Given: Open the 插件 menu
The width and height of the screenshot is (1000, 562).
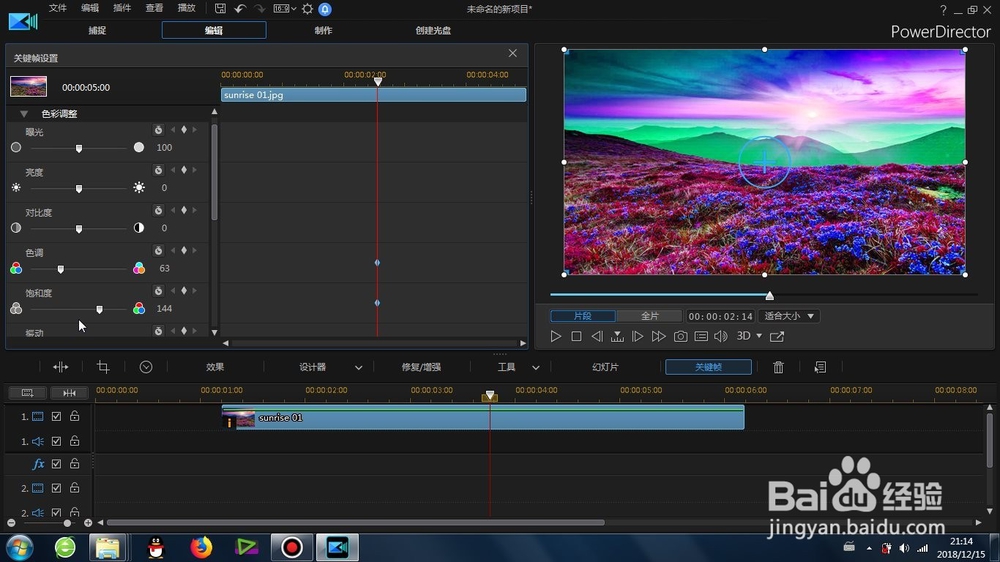Looking at the screenshot, I should coord(122,8).
